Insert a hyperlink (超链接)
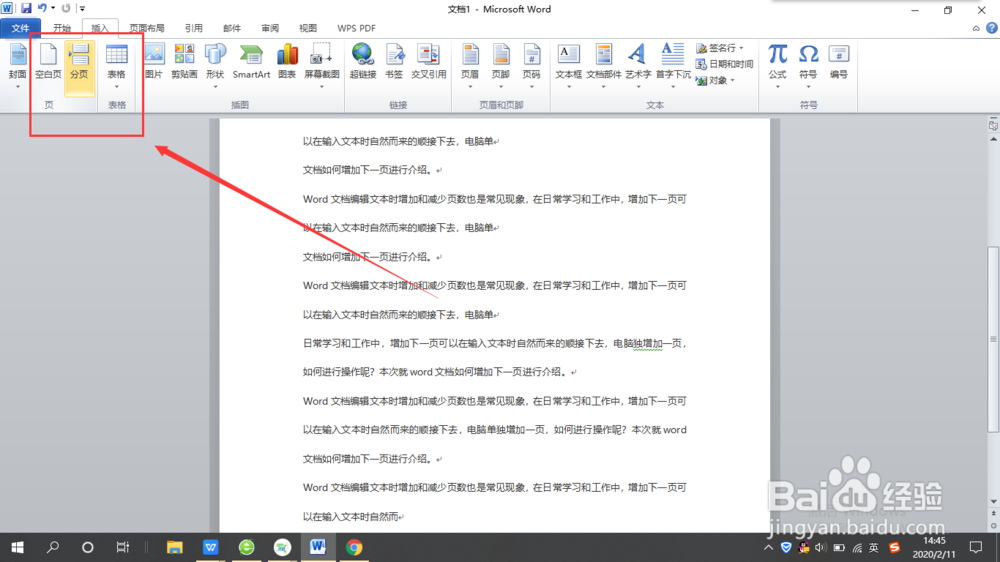 tap(363, 62)
